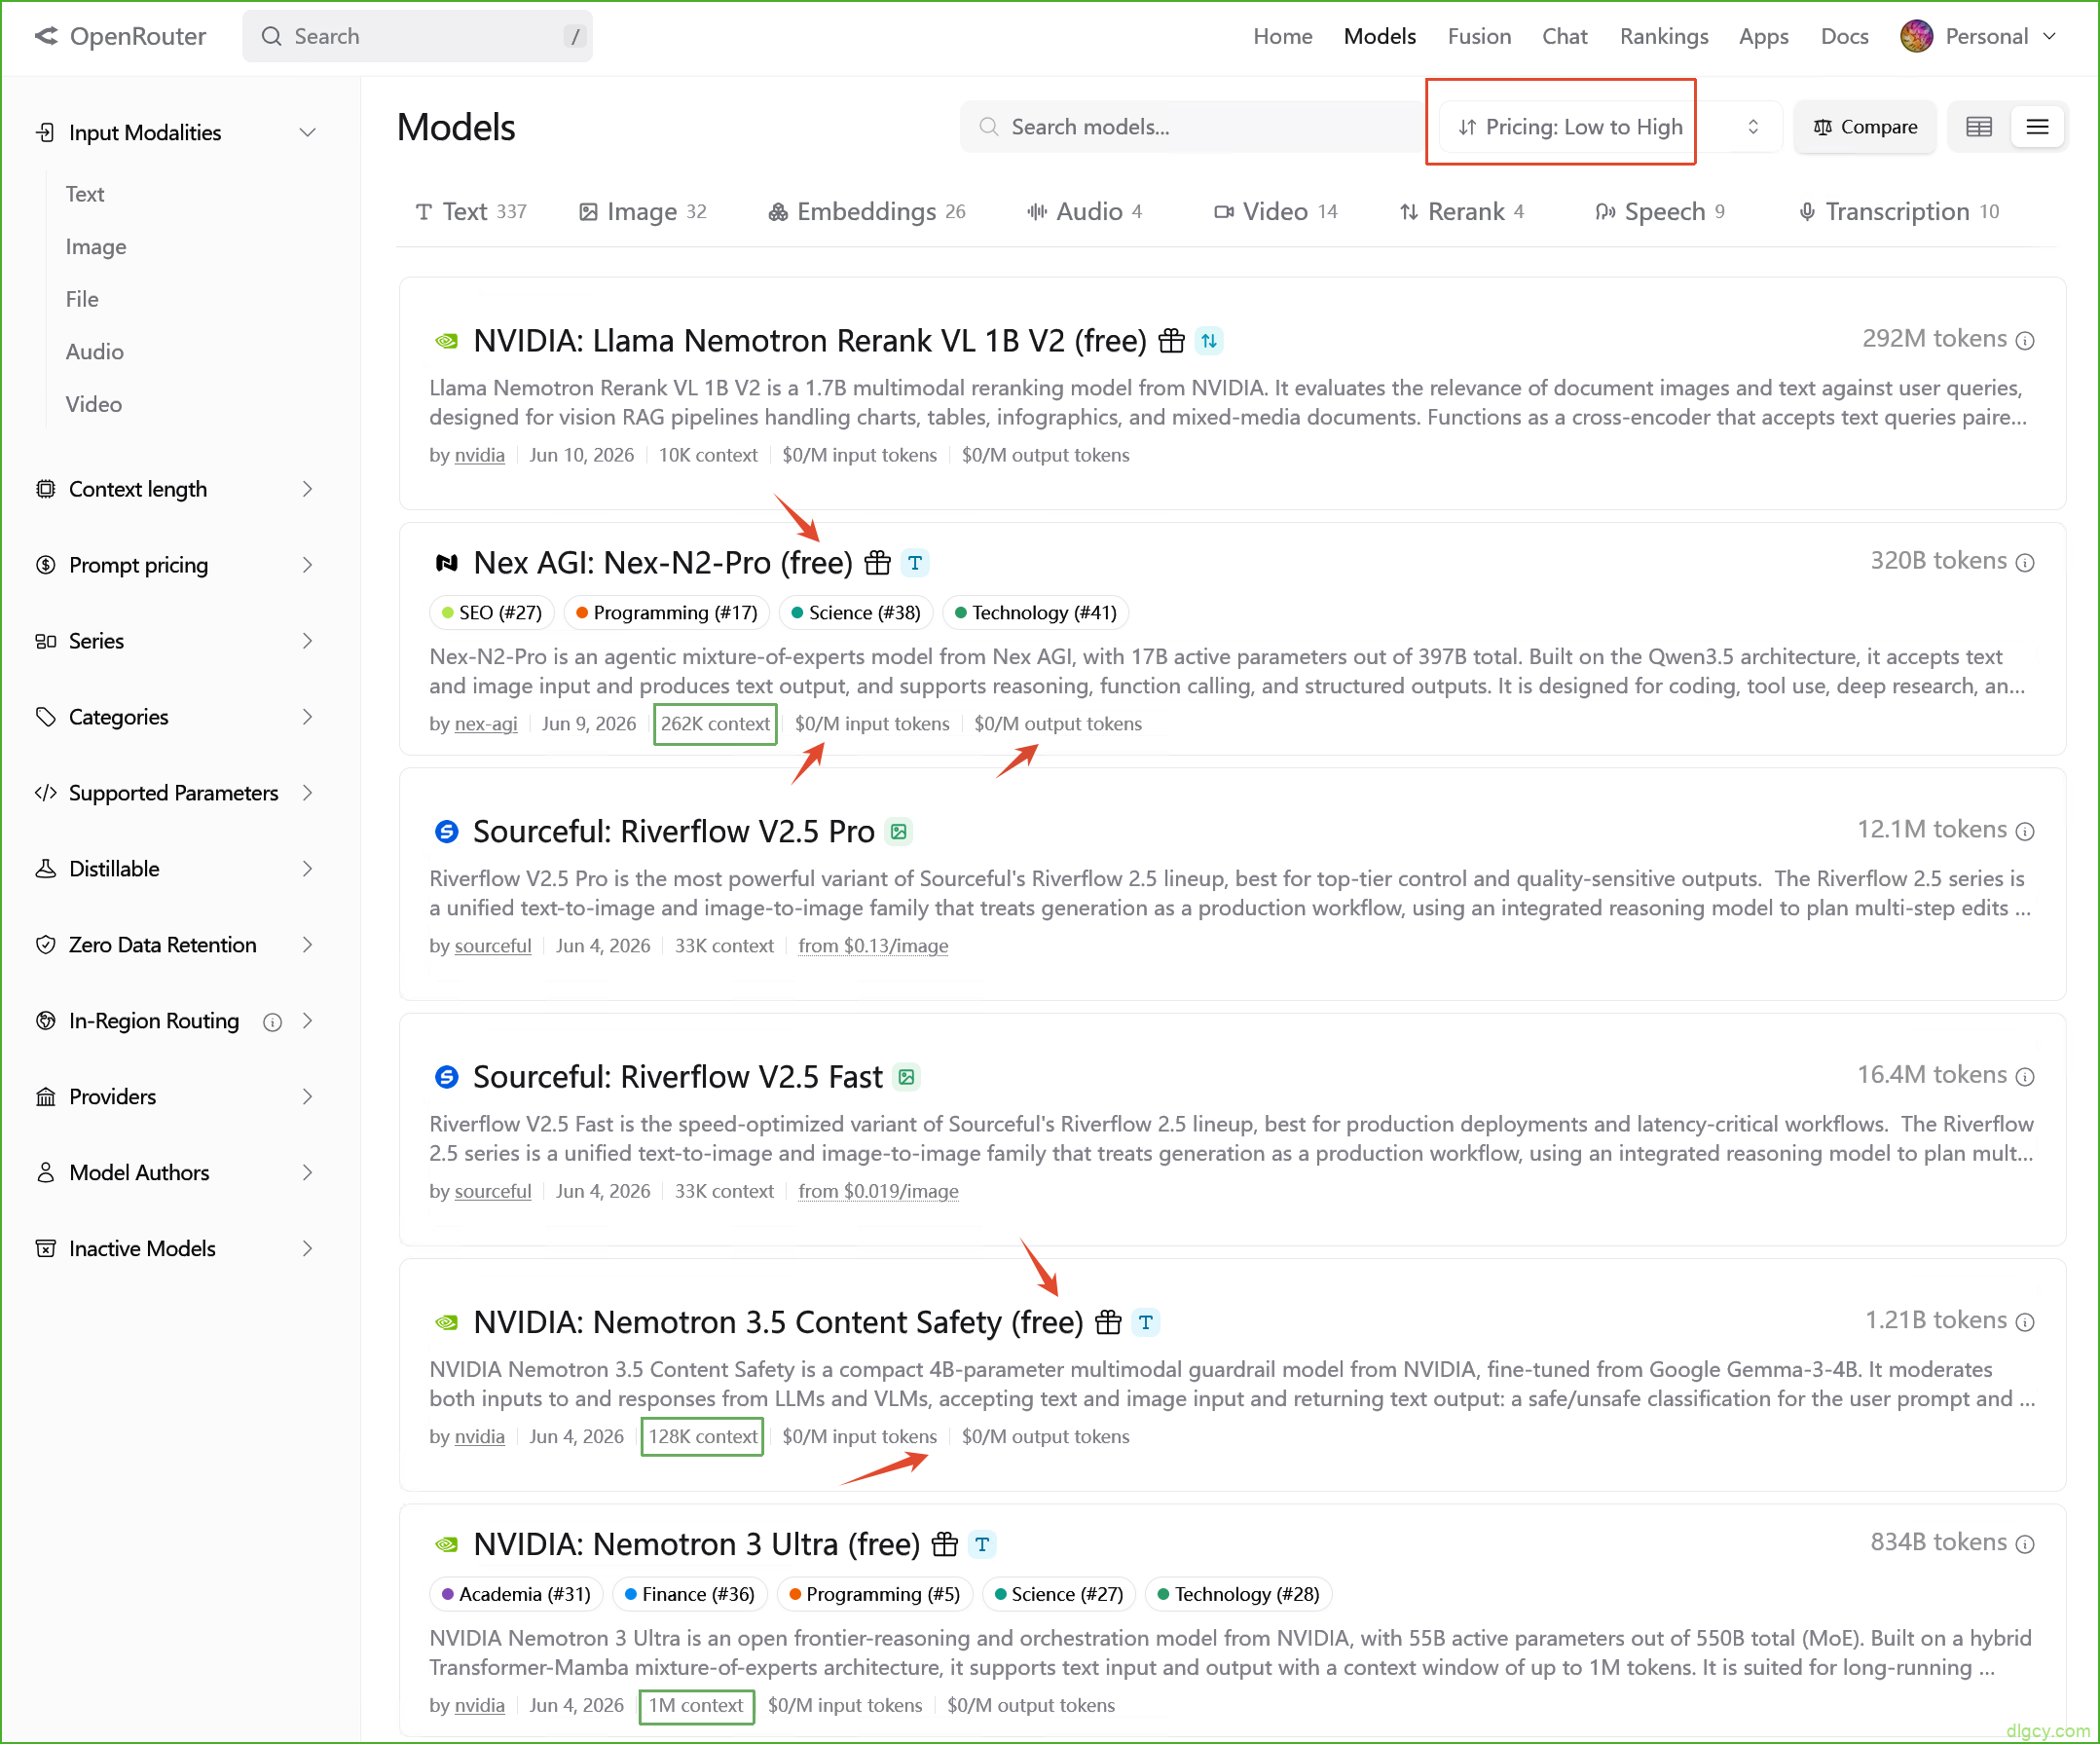Click the Compare button
The width and height of the screenshot is (2100, 1744).
pos(1865,127)
